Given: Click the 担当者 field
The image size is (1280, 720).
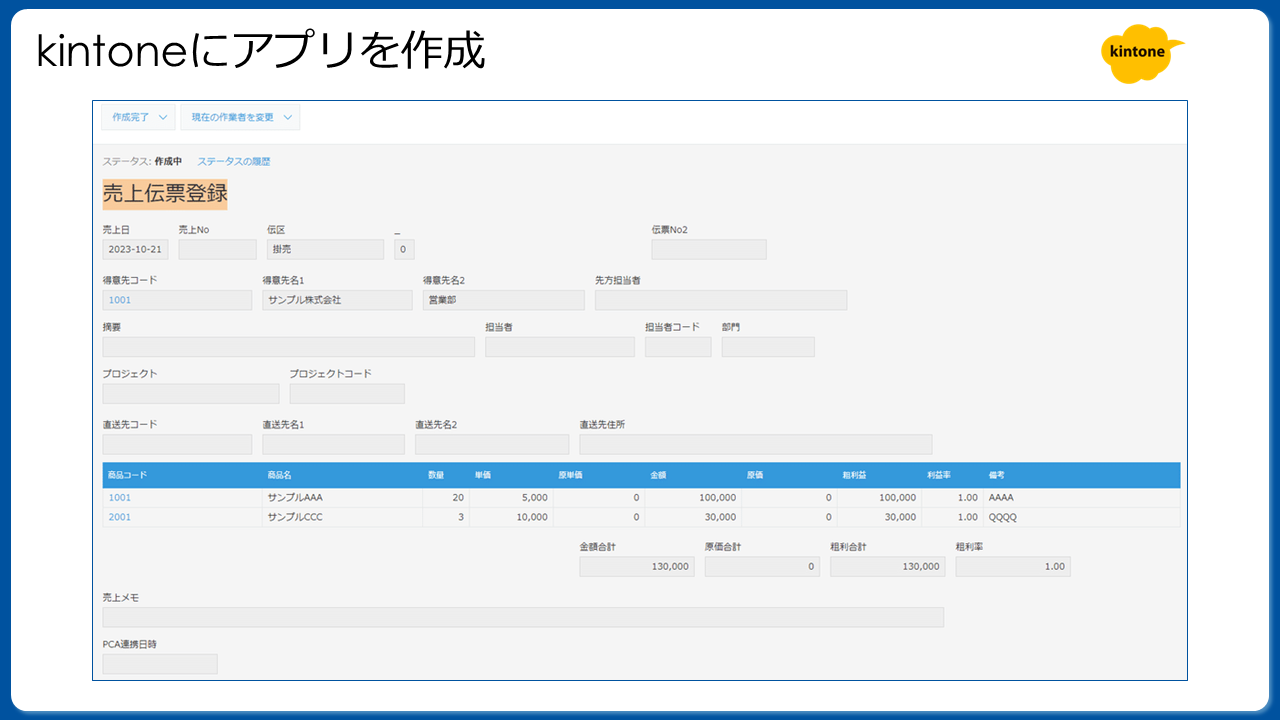Looking at the screenshot, I should [560, 347].
